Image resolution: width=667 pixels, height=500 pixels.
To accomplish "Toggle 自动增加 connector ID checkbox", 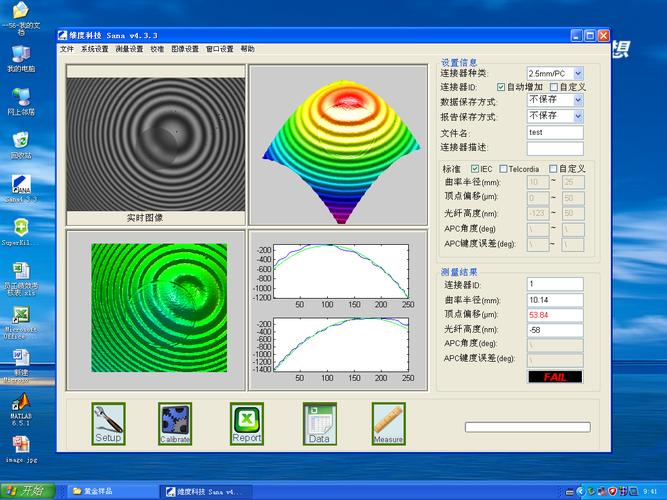I will point(501,87).
